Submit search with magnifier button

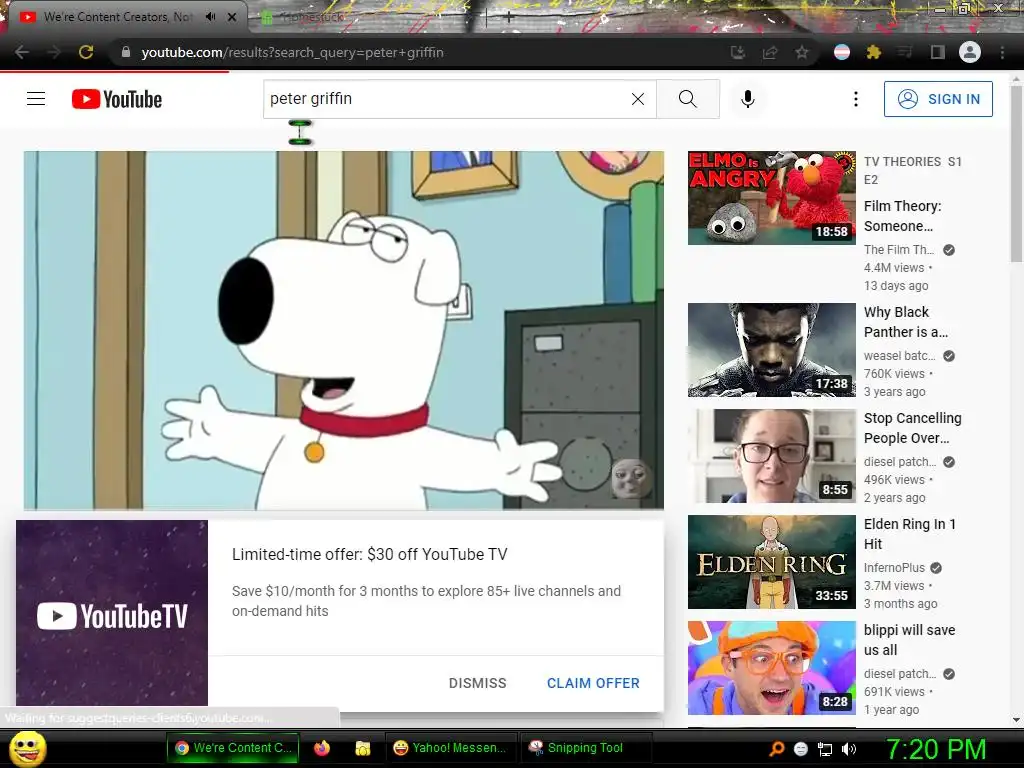(x=688, y=99)
